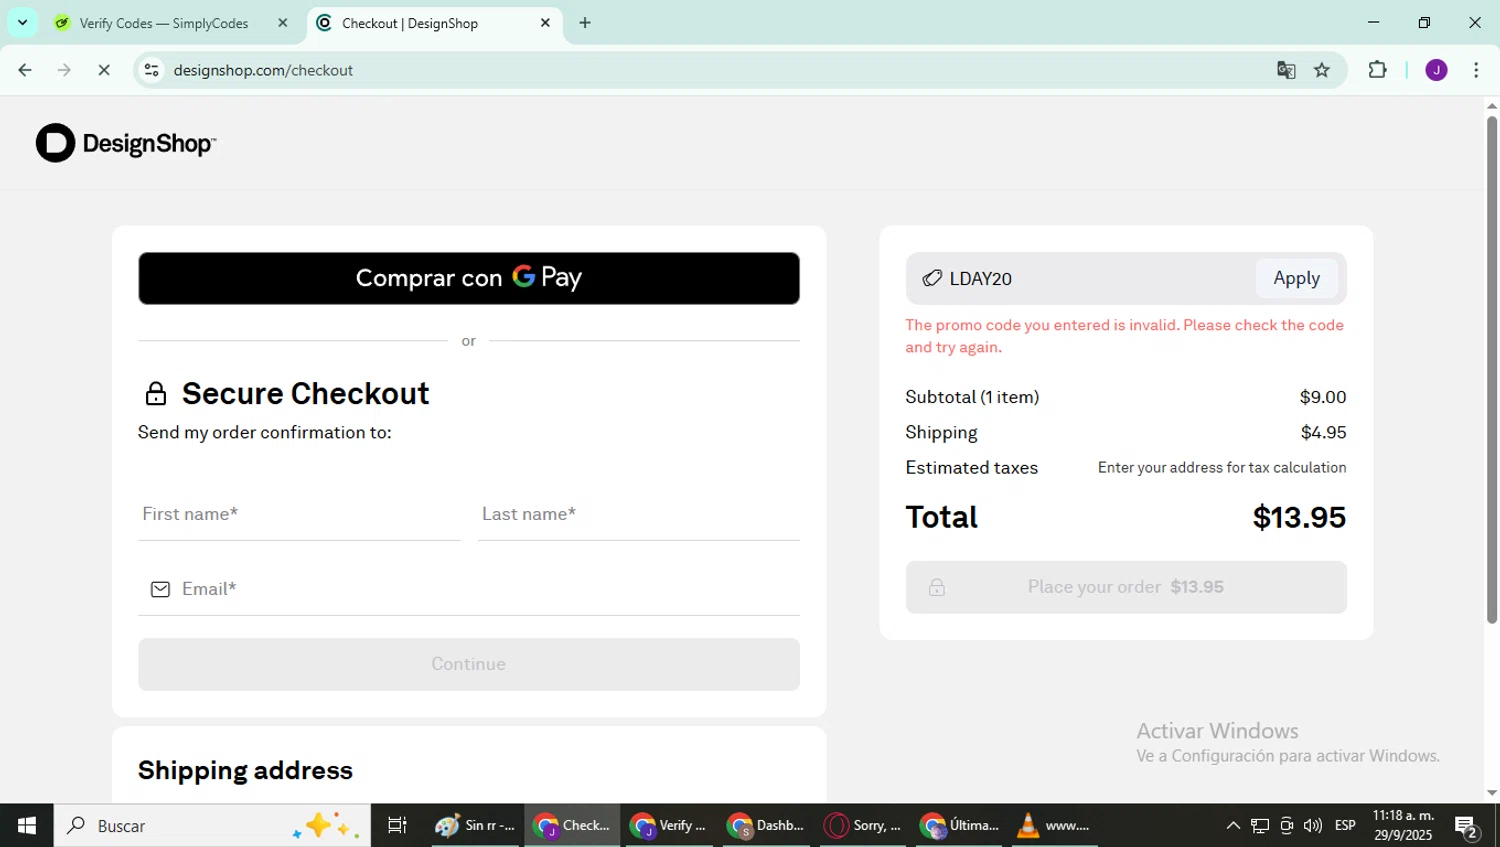Switch to Verify Codes — SimplyCodes tab
The width and height of the screenshot is (1500, 847).
(172, 23)
